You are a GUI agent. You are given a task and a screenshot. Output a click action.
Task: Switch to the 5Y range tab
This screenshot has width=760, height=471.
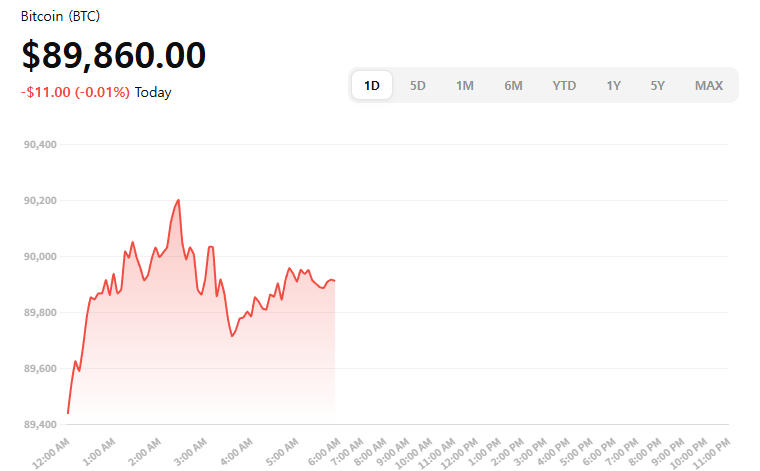[x=657, y=85]
